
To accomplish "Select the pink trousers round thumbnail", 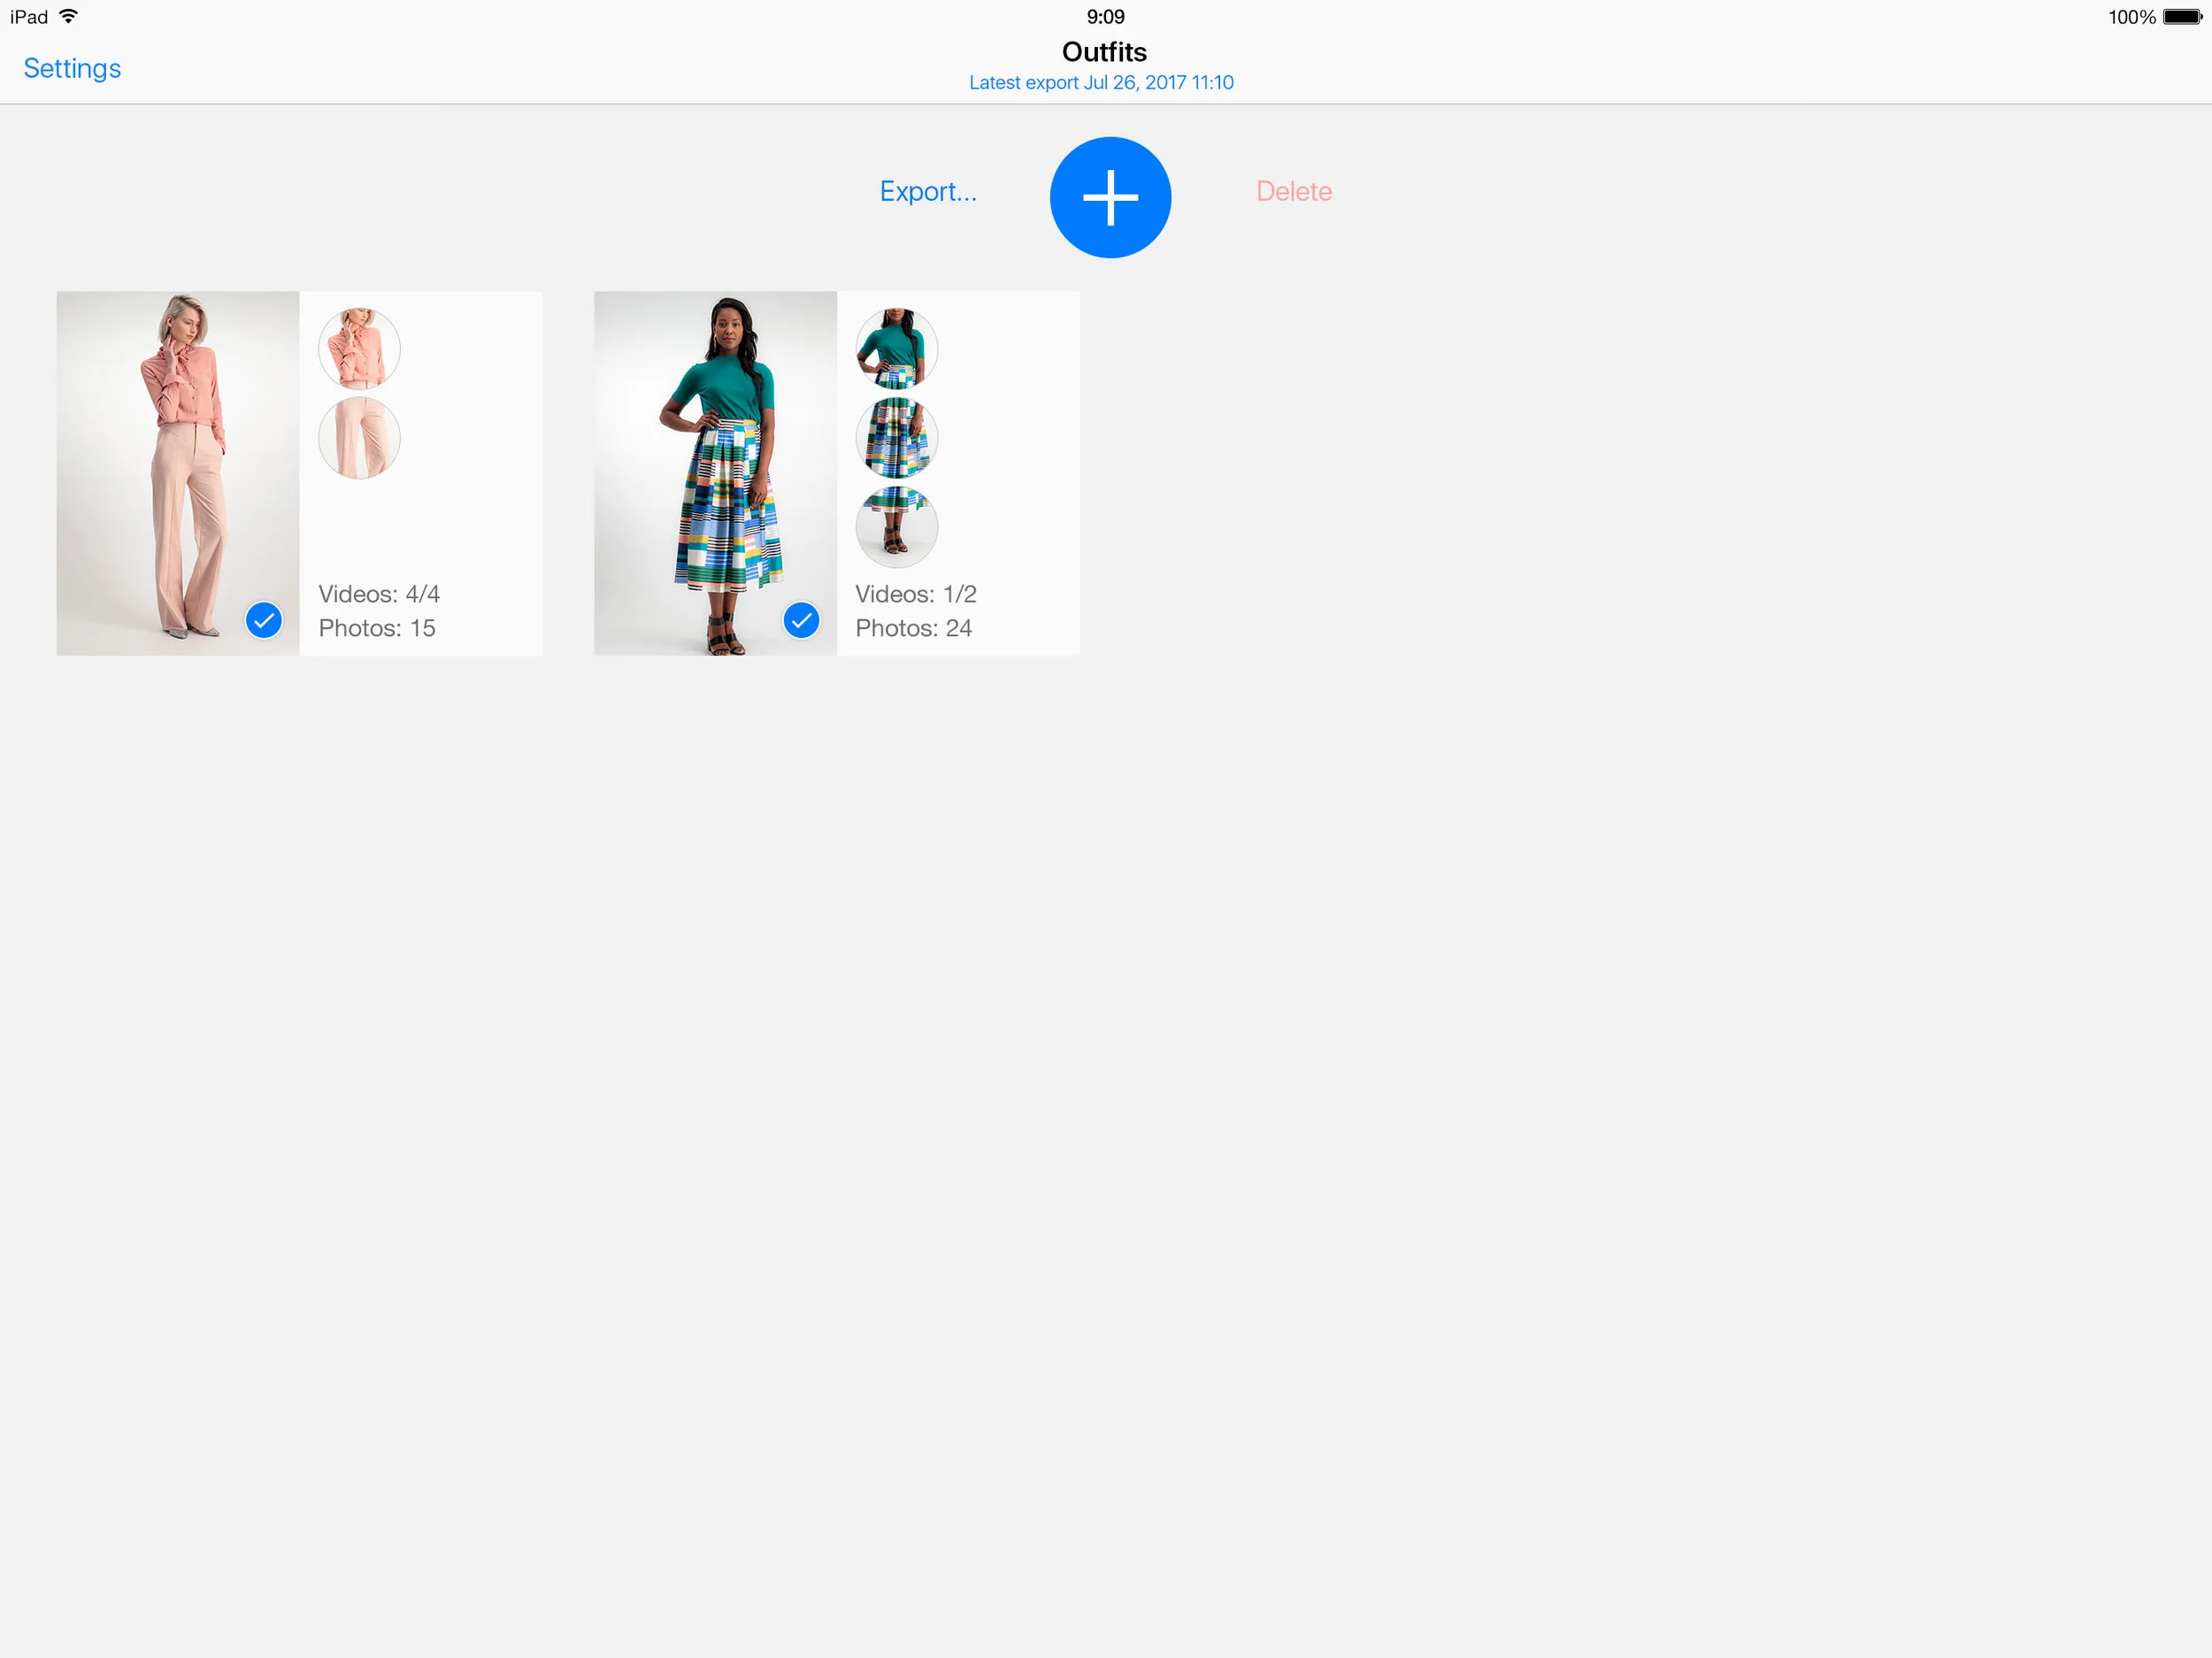I will tap(359, 437).
